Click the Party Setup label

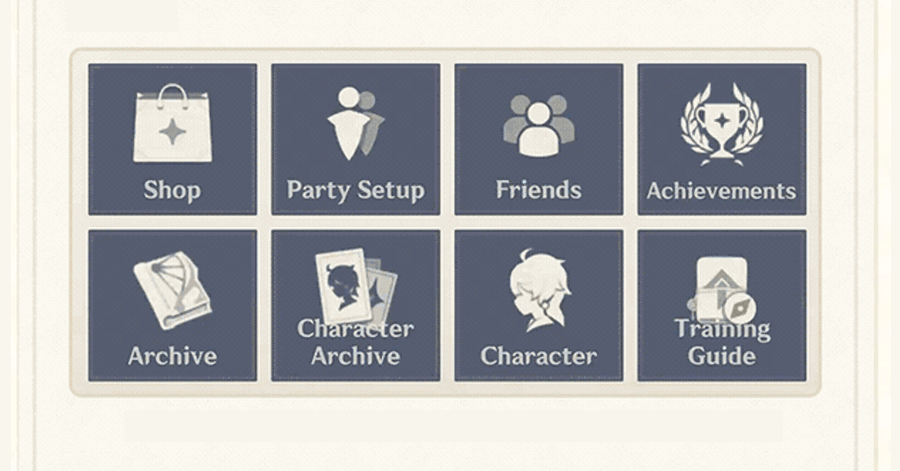[355, 190]
